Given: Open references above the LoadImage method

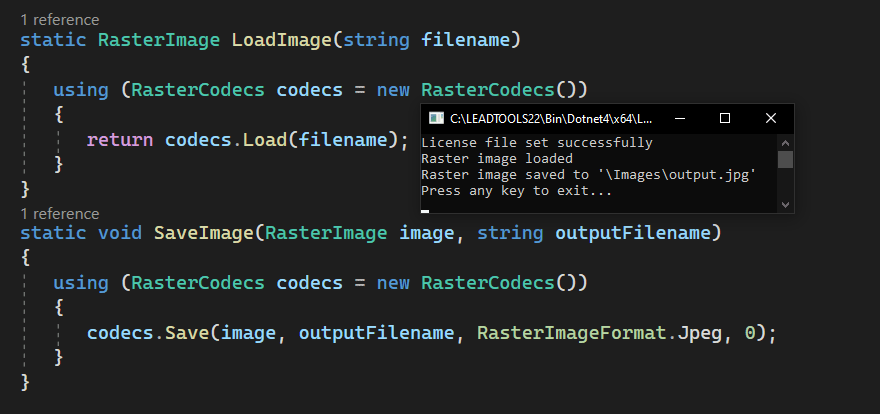Looking at the screenshot, I should click(60, 19).
